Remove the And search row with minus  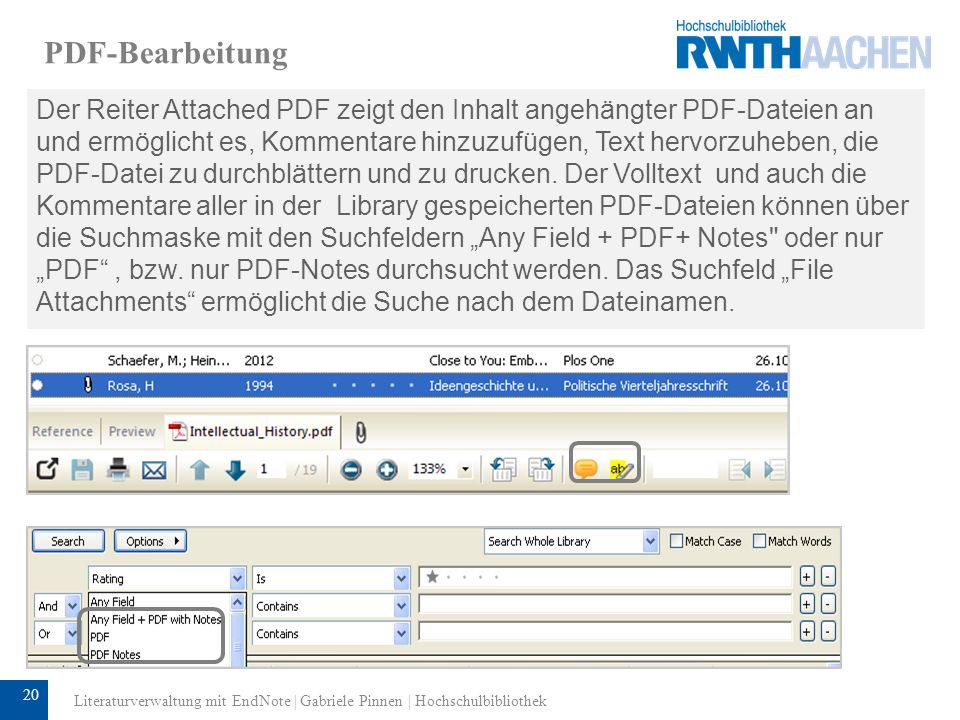click(828, 604)
